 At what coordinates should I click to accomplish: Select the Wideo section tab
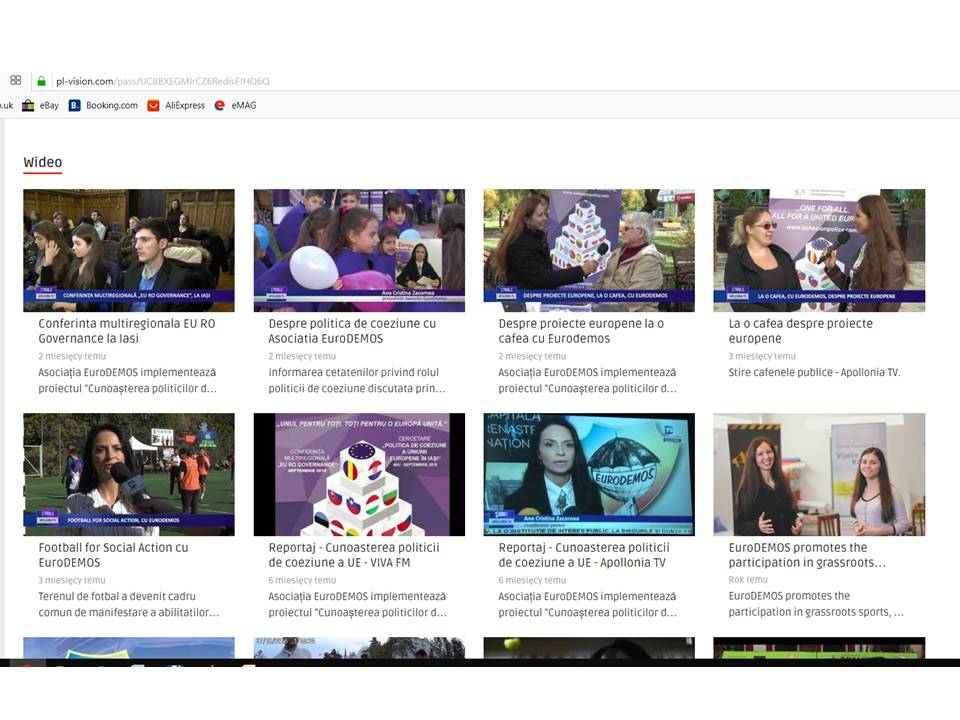click(43, 162)
